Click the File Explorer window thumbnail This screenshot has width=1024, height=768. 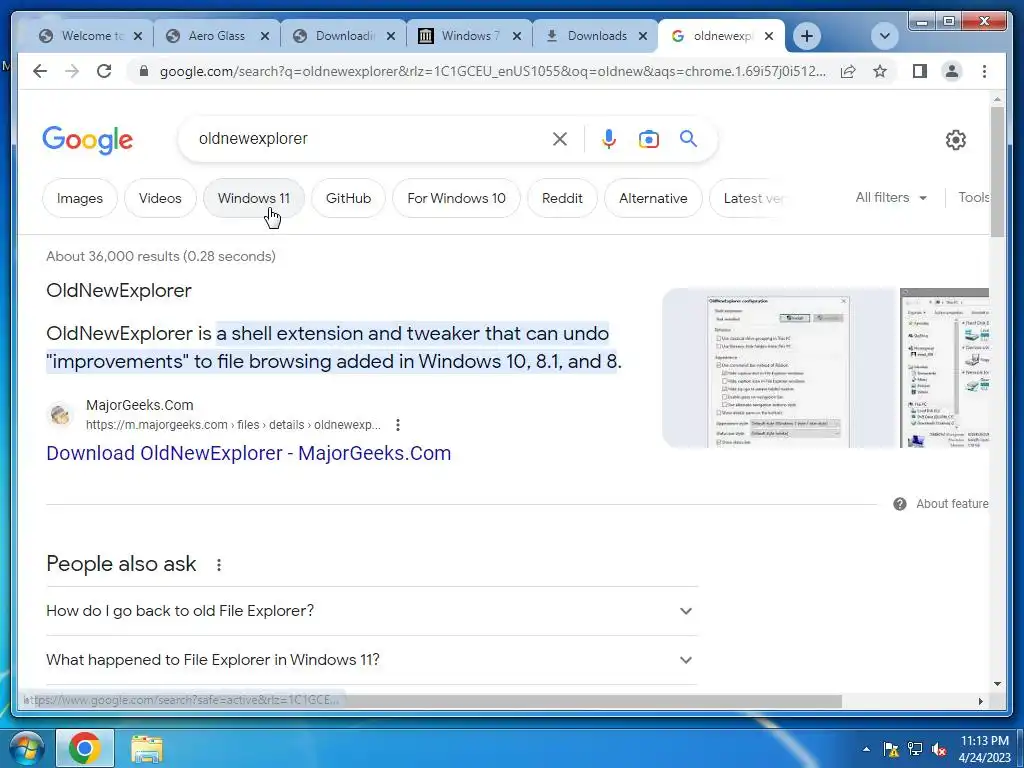(x=944, y=368)
